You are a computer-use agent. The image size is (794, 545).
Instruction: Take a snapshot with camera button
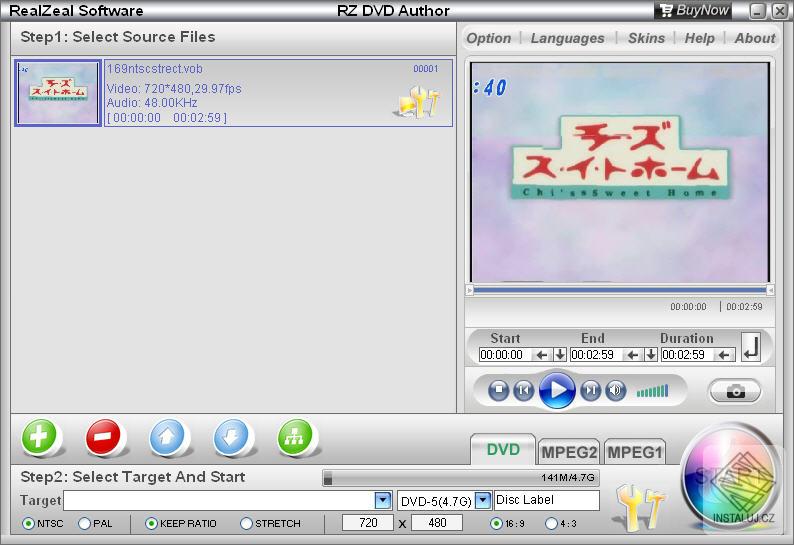(735, 391)
